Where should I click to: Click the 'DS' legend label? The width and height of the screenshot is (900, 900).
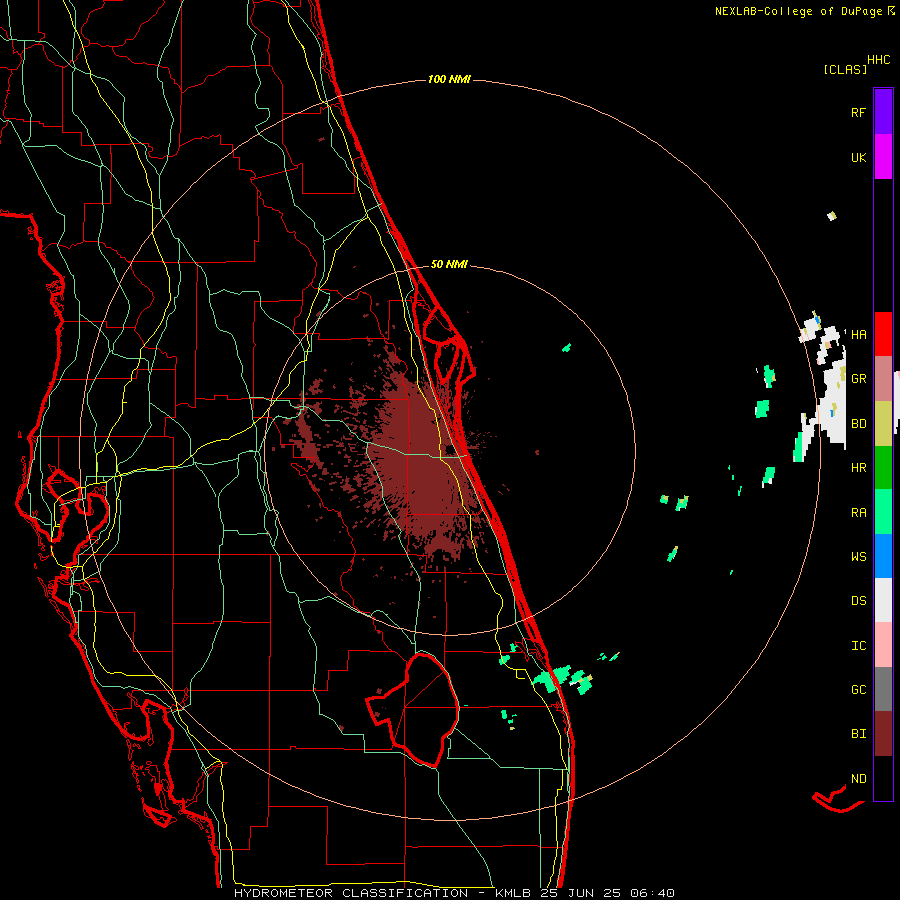[x=858, y=601]
